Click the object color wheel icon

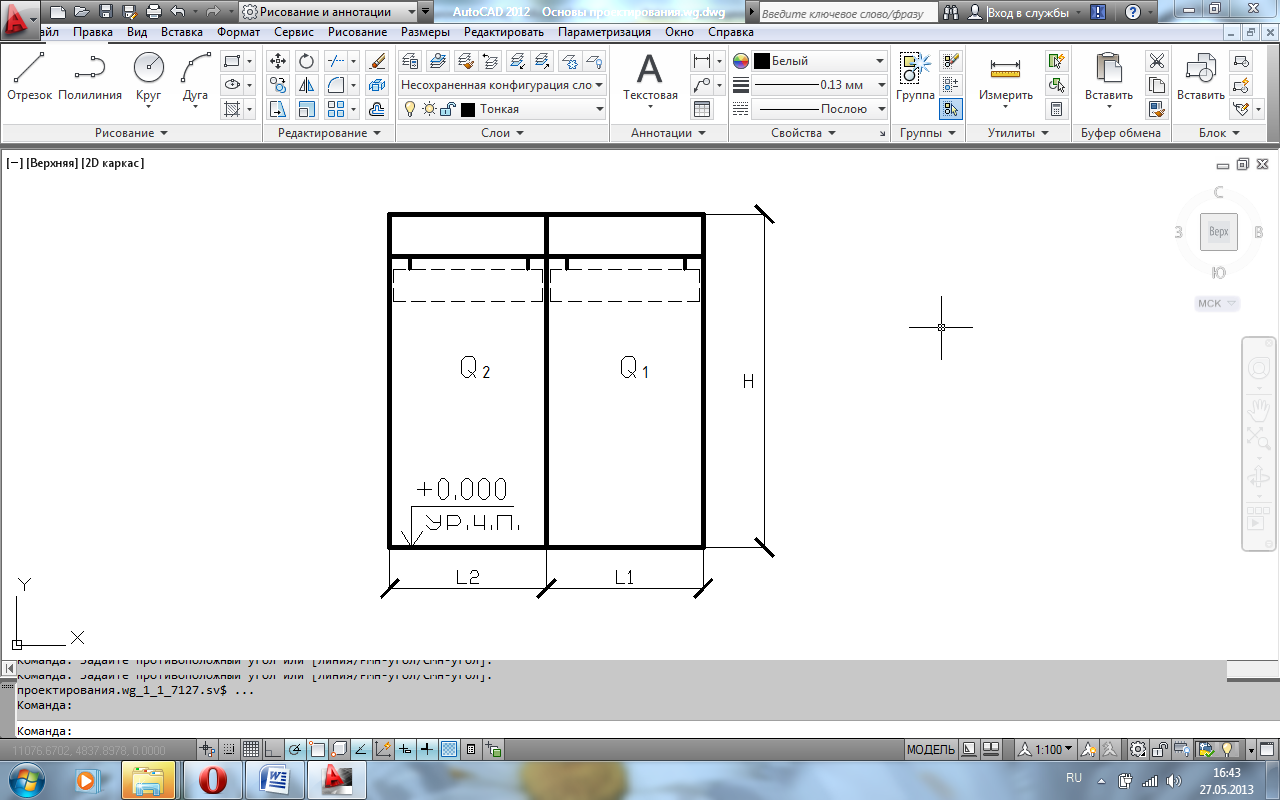(x=741, y=61)
